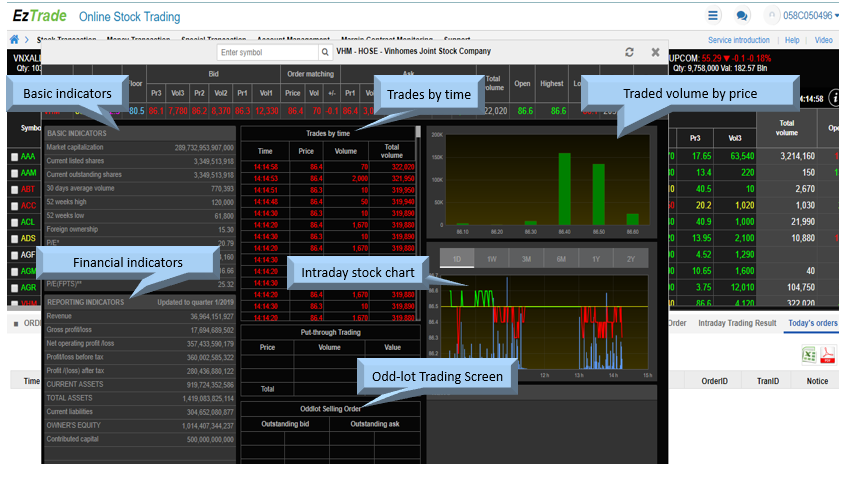Image resolution: width=846 pixels, height=495 pixels.
Task: Tick the checkbox next to AGR
Action: pos(13,287)
